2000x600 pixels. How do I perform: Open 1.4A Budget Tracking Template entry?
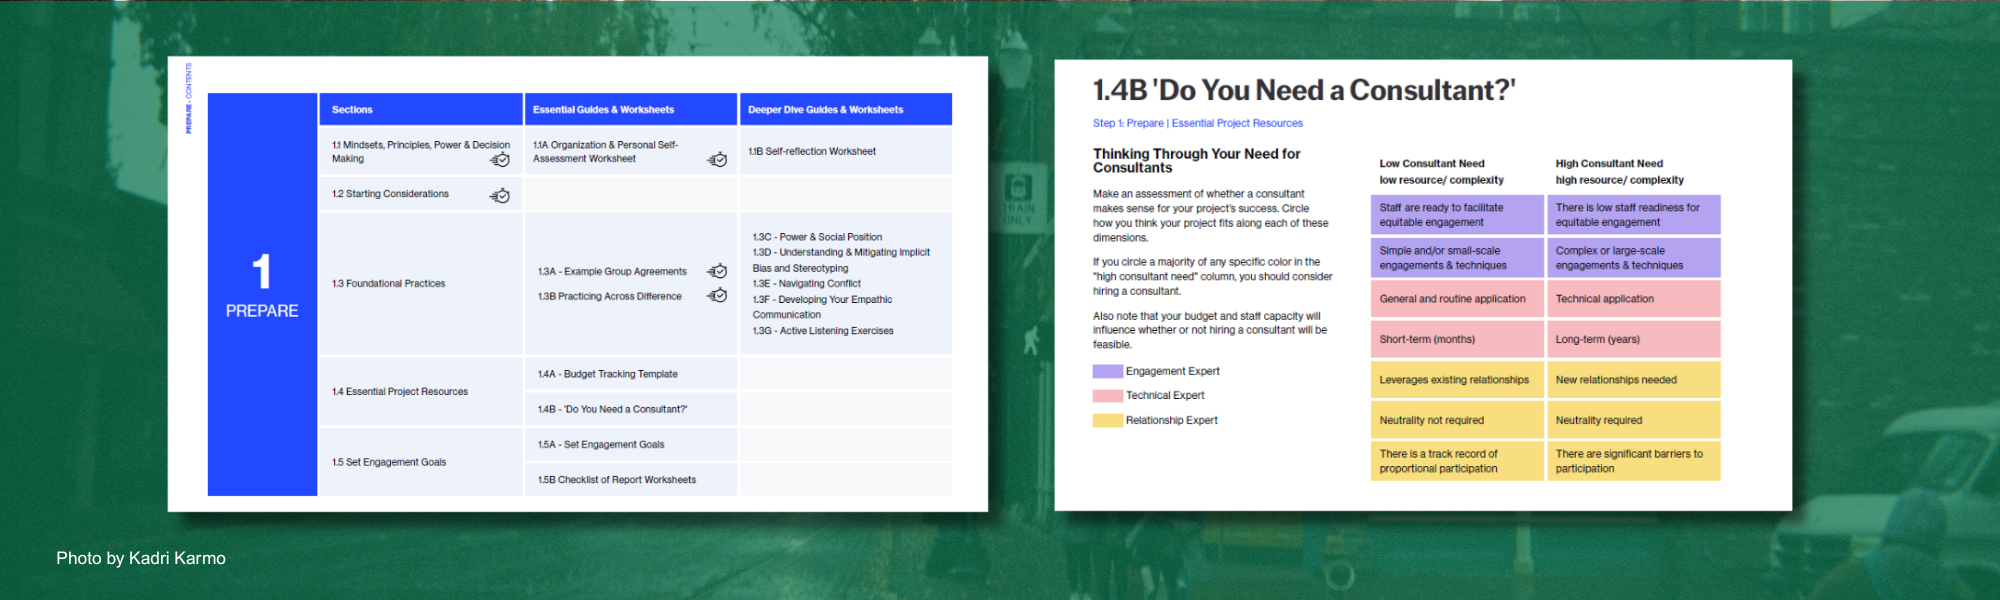(608, 374)
